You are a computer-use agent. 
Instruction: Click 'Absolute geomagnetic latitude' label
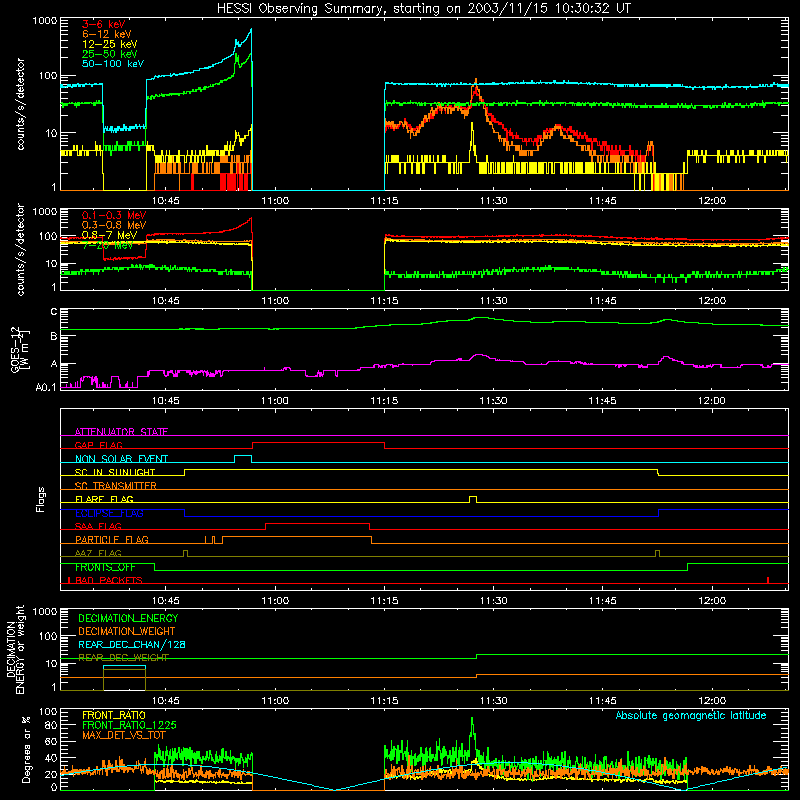[691, 716]
